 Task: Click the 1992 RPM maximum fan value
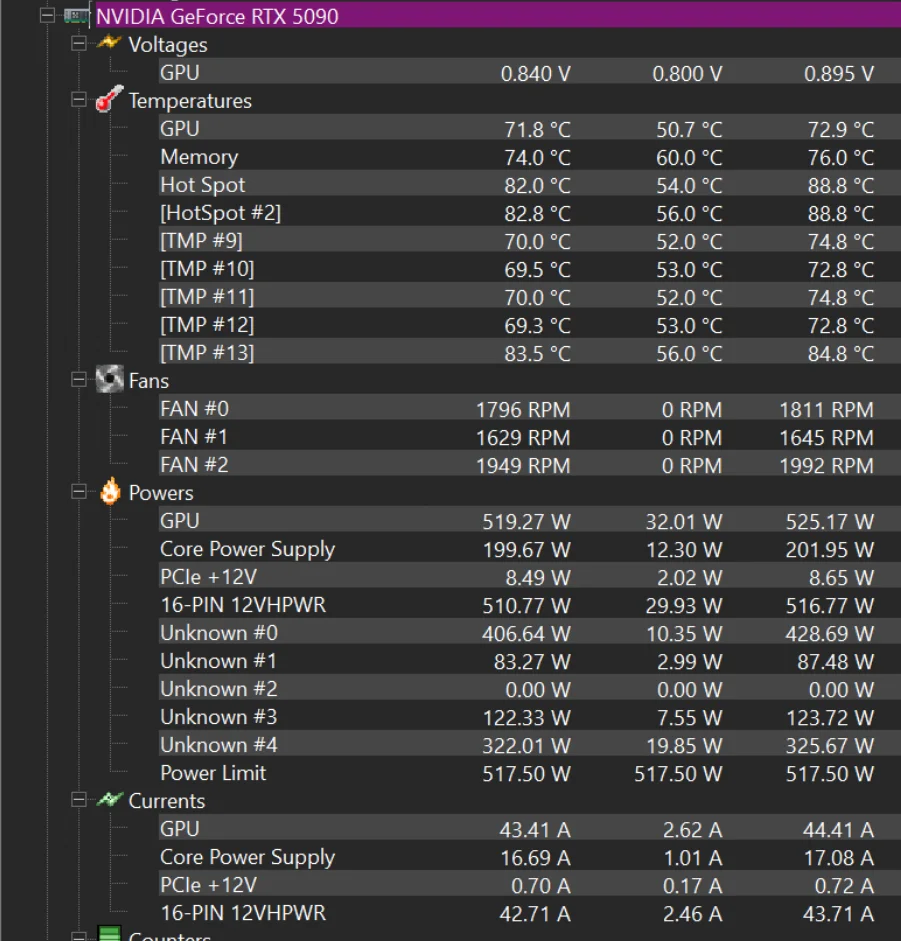click(827, 466)
